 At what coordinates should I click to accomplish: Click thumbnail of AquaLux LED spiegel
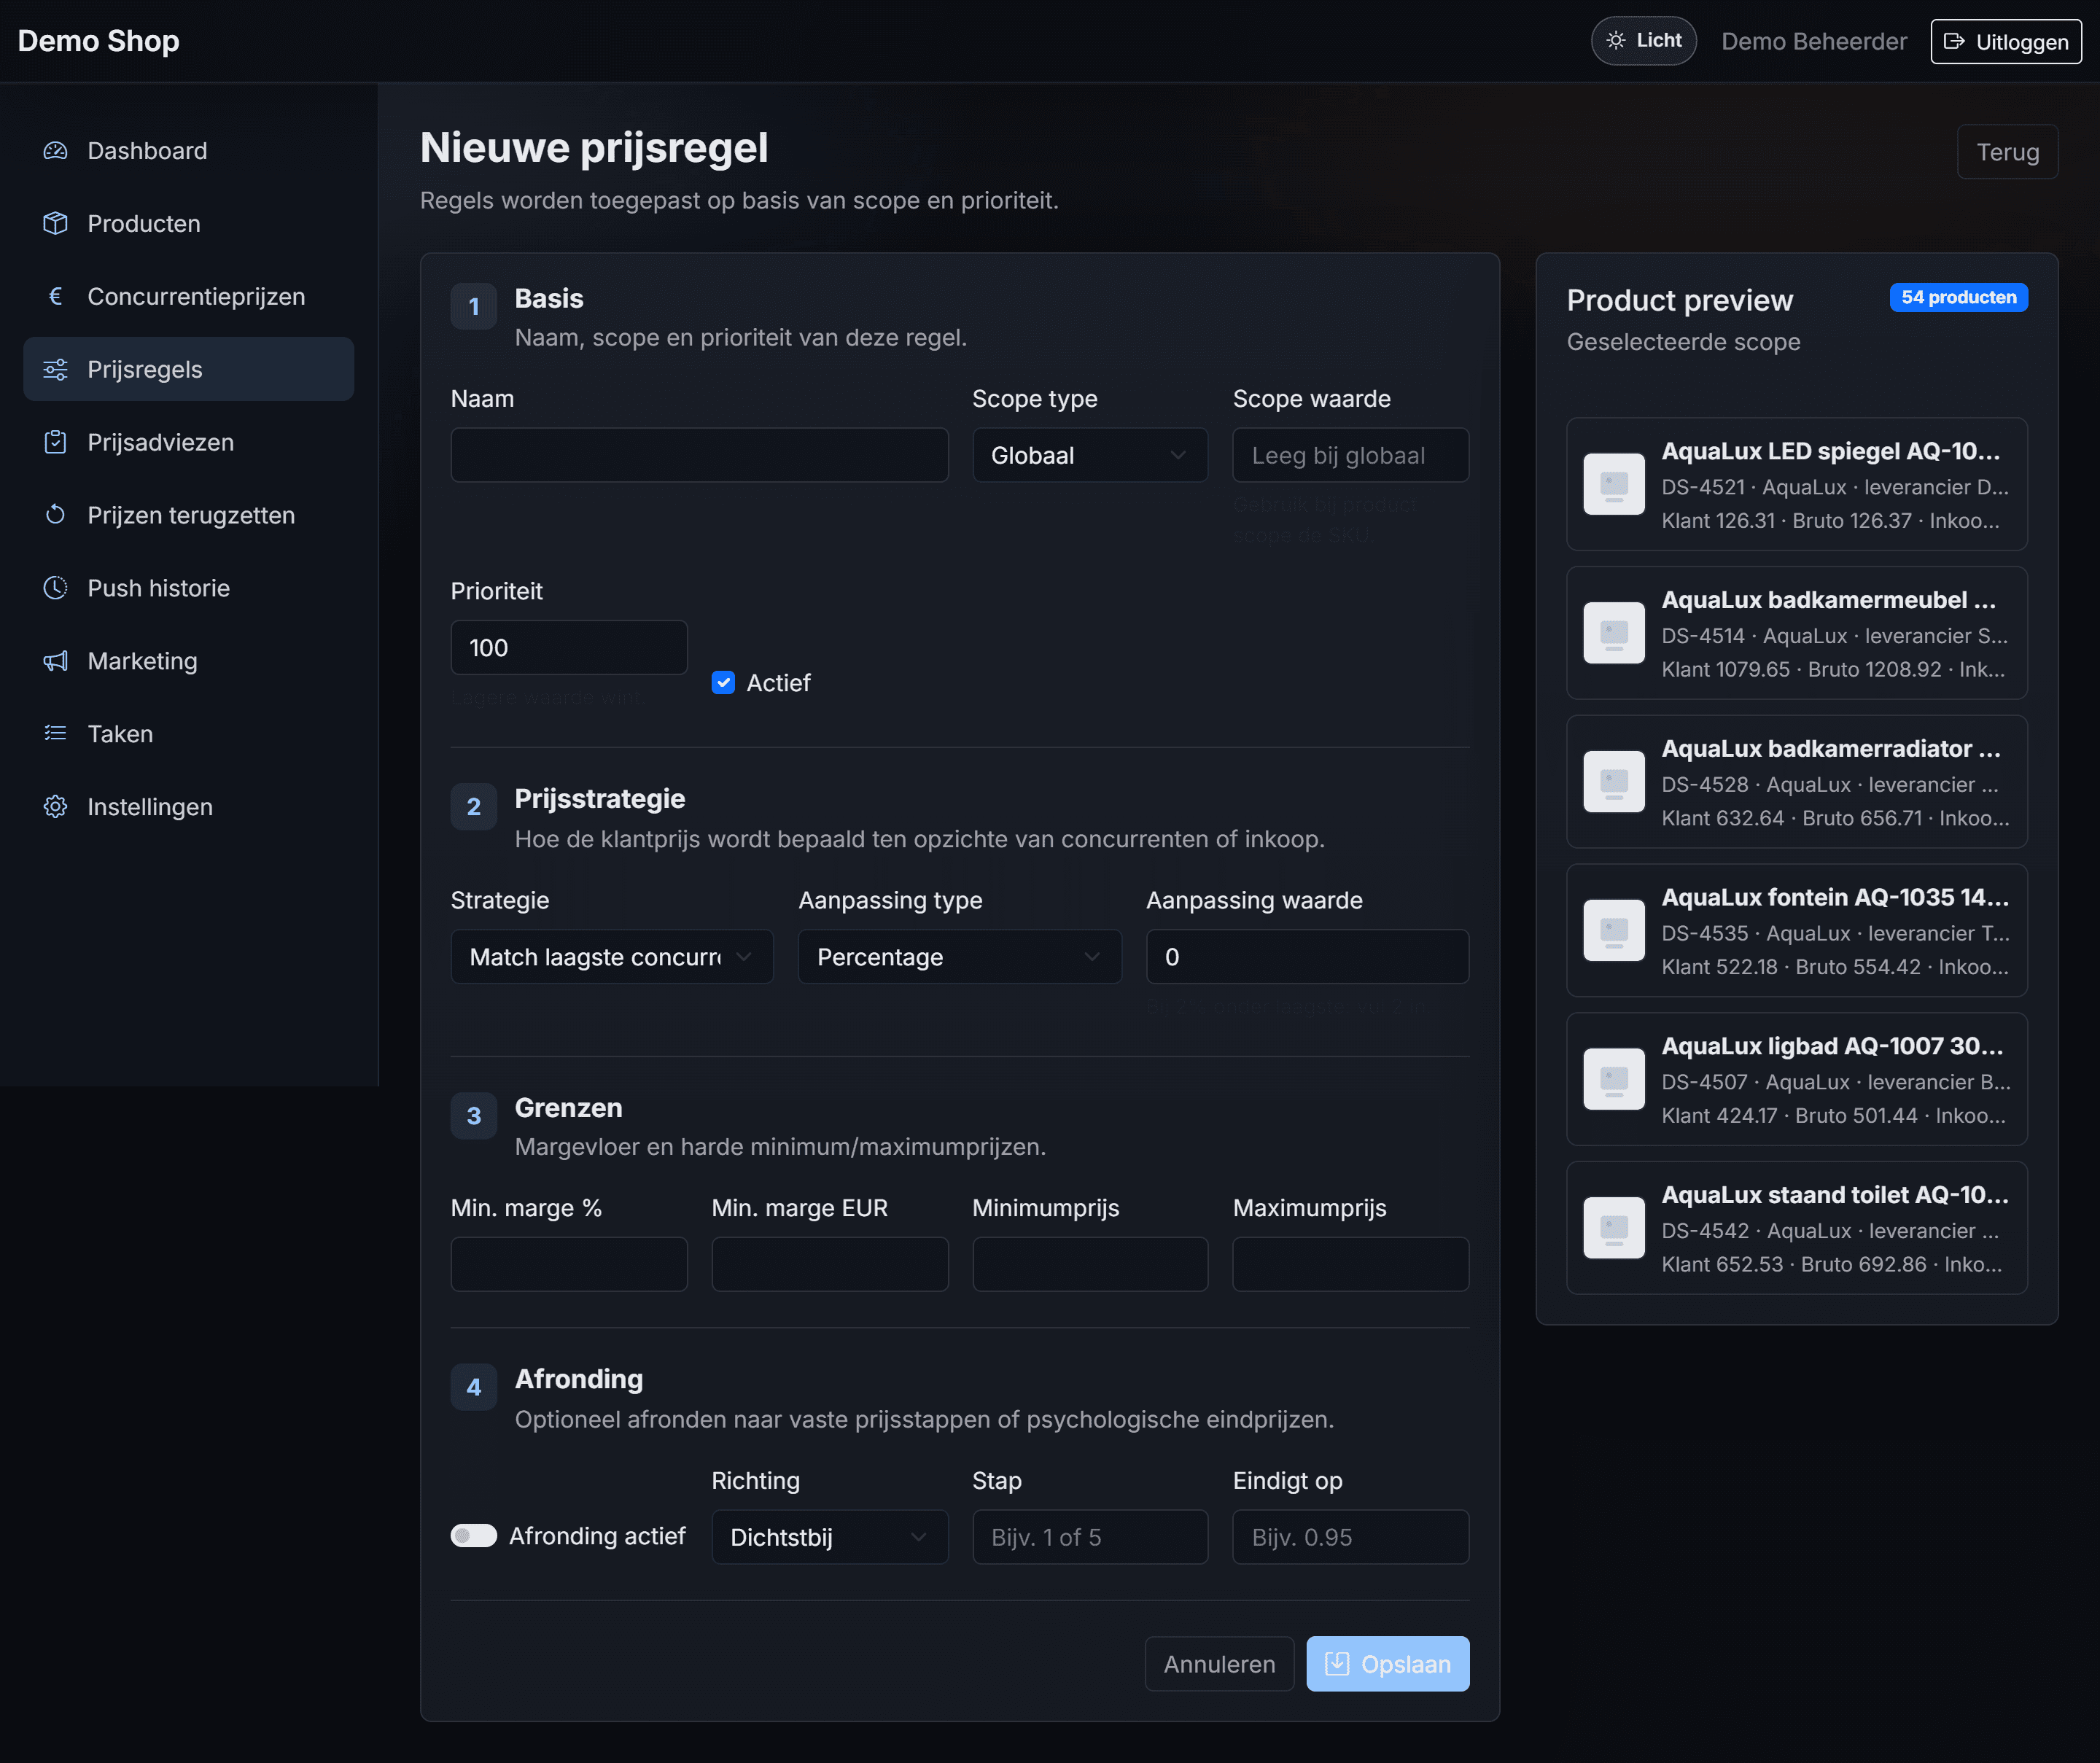click(1614, 485)
